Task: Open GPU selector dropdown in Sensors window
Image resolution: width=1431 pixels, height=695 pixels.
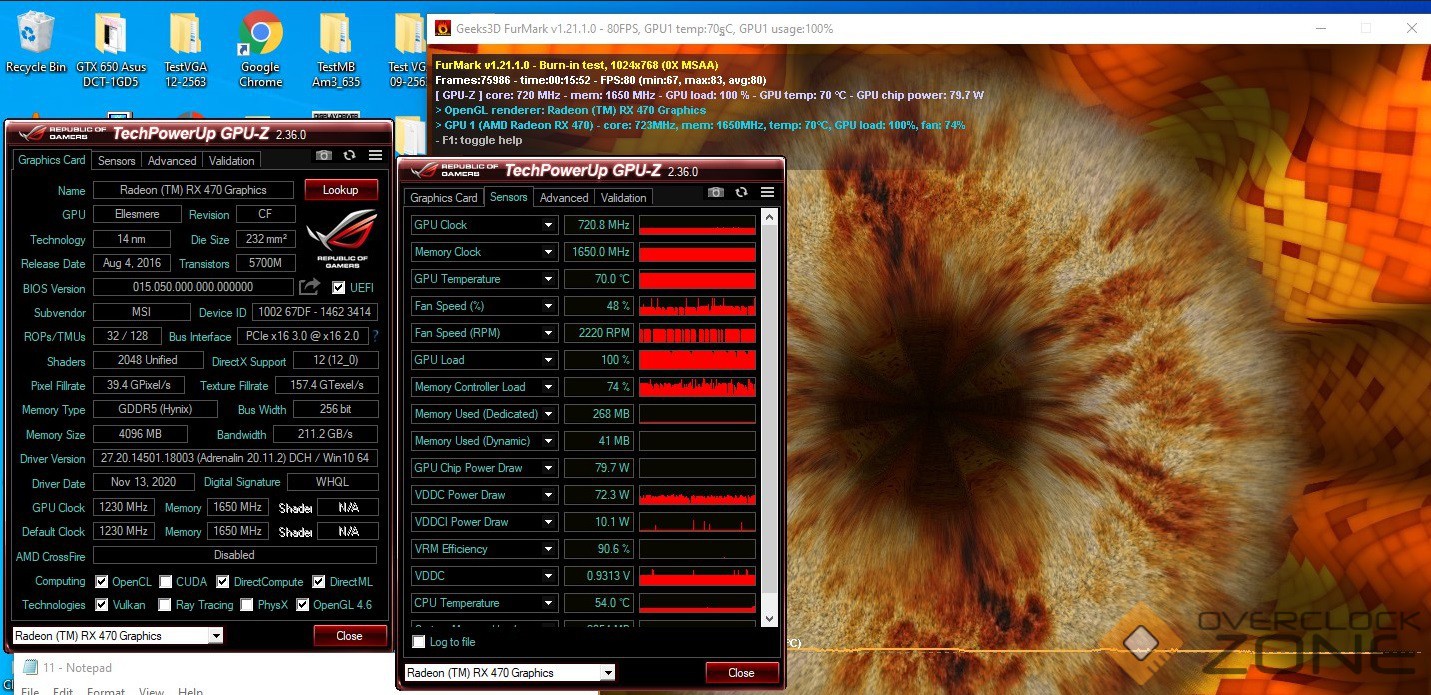Action: (x=608, y=673)
